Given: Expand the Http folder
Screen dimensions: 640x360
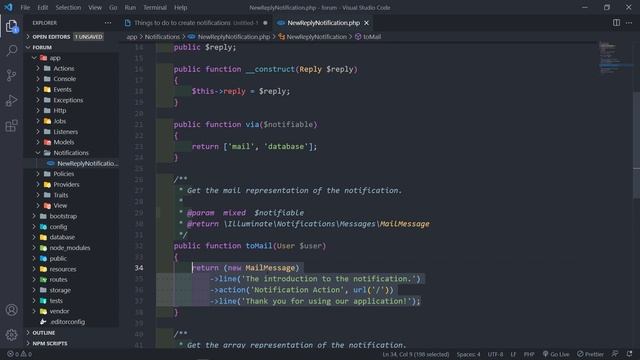Looking at the screenshot, I should (x=71, y=111).
